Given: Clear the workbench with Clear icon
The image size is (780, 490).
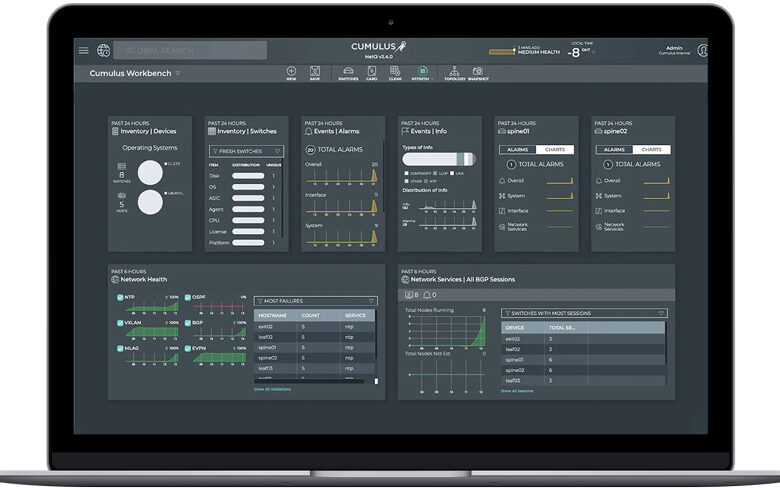Looking at the screenshot, I should pos(395,73).
